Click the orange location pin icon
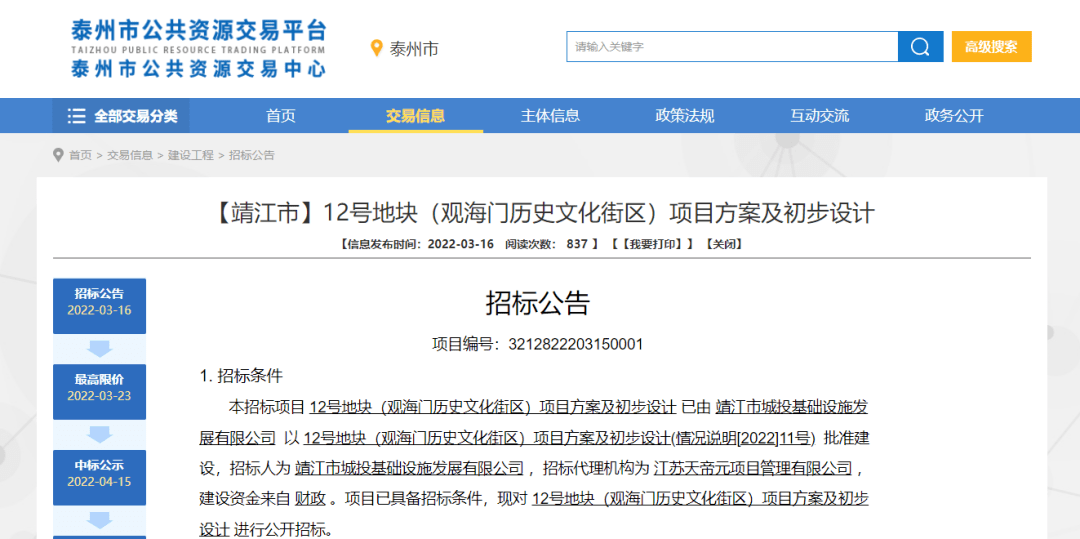 coord(377,48)
